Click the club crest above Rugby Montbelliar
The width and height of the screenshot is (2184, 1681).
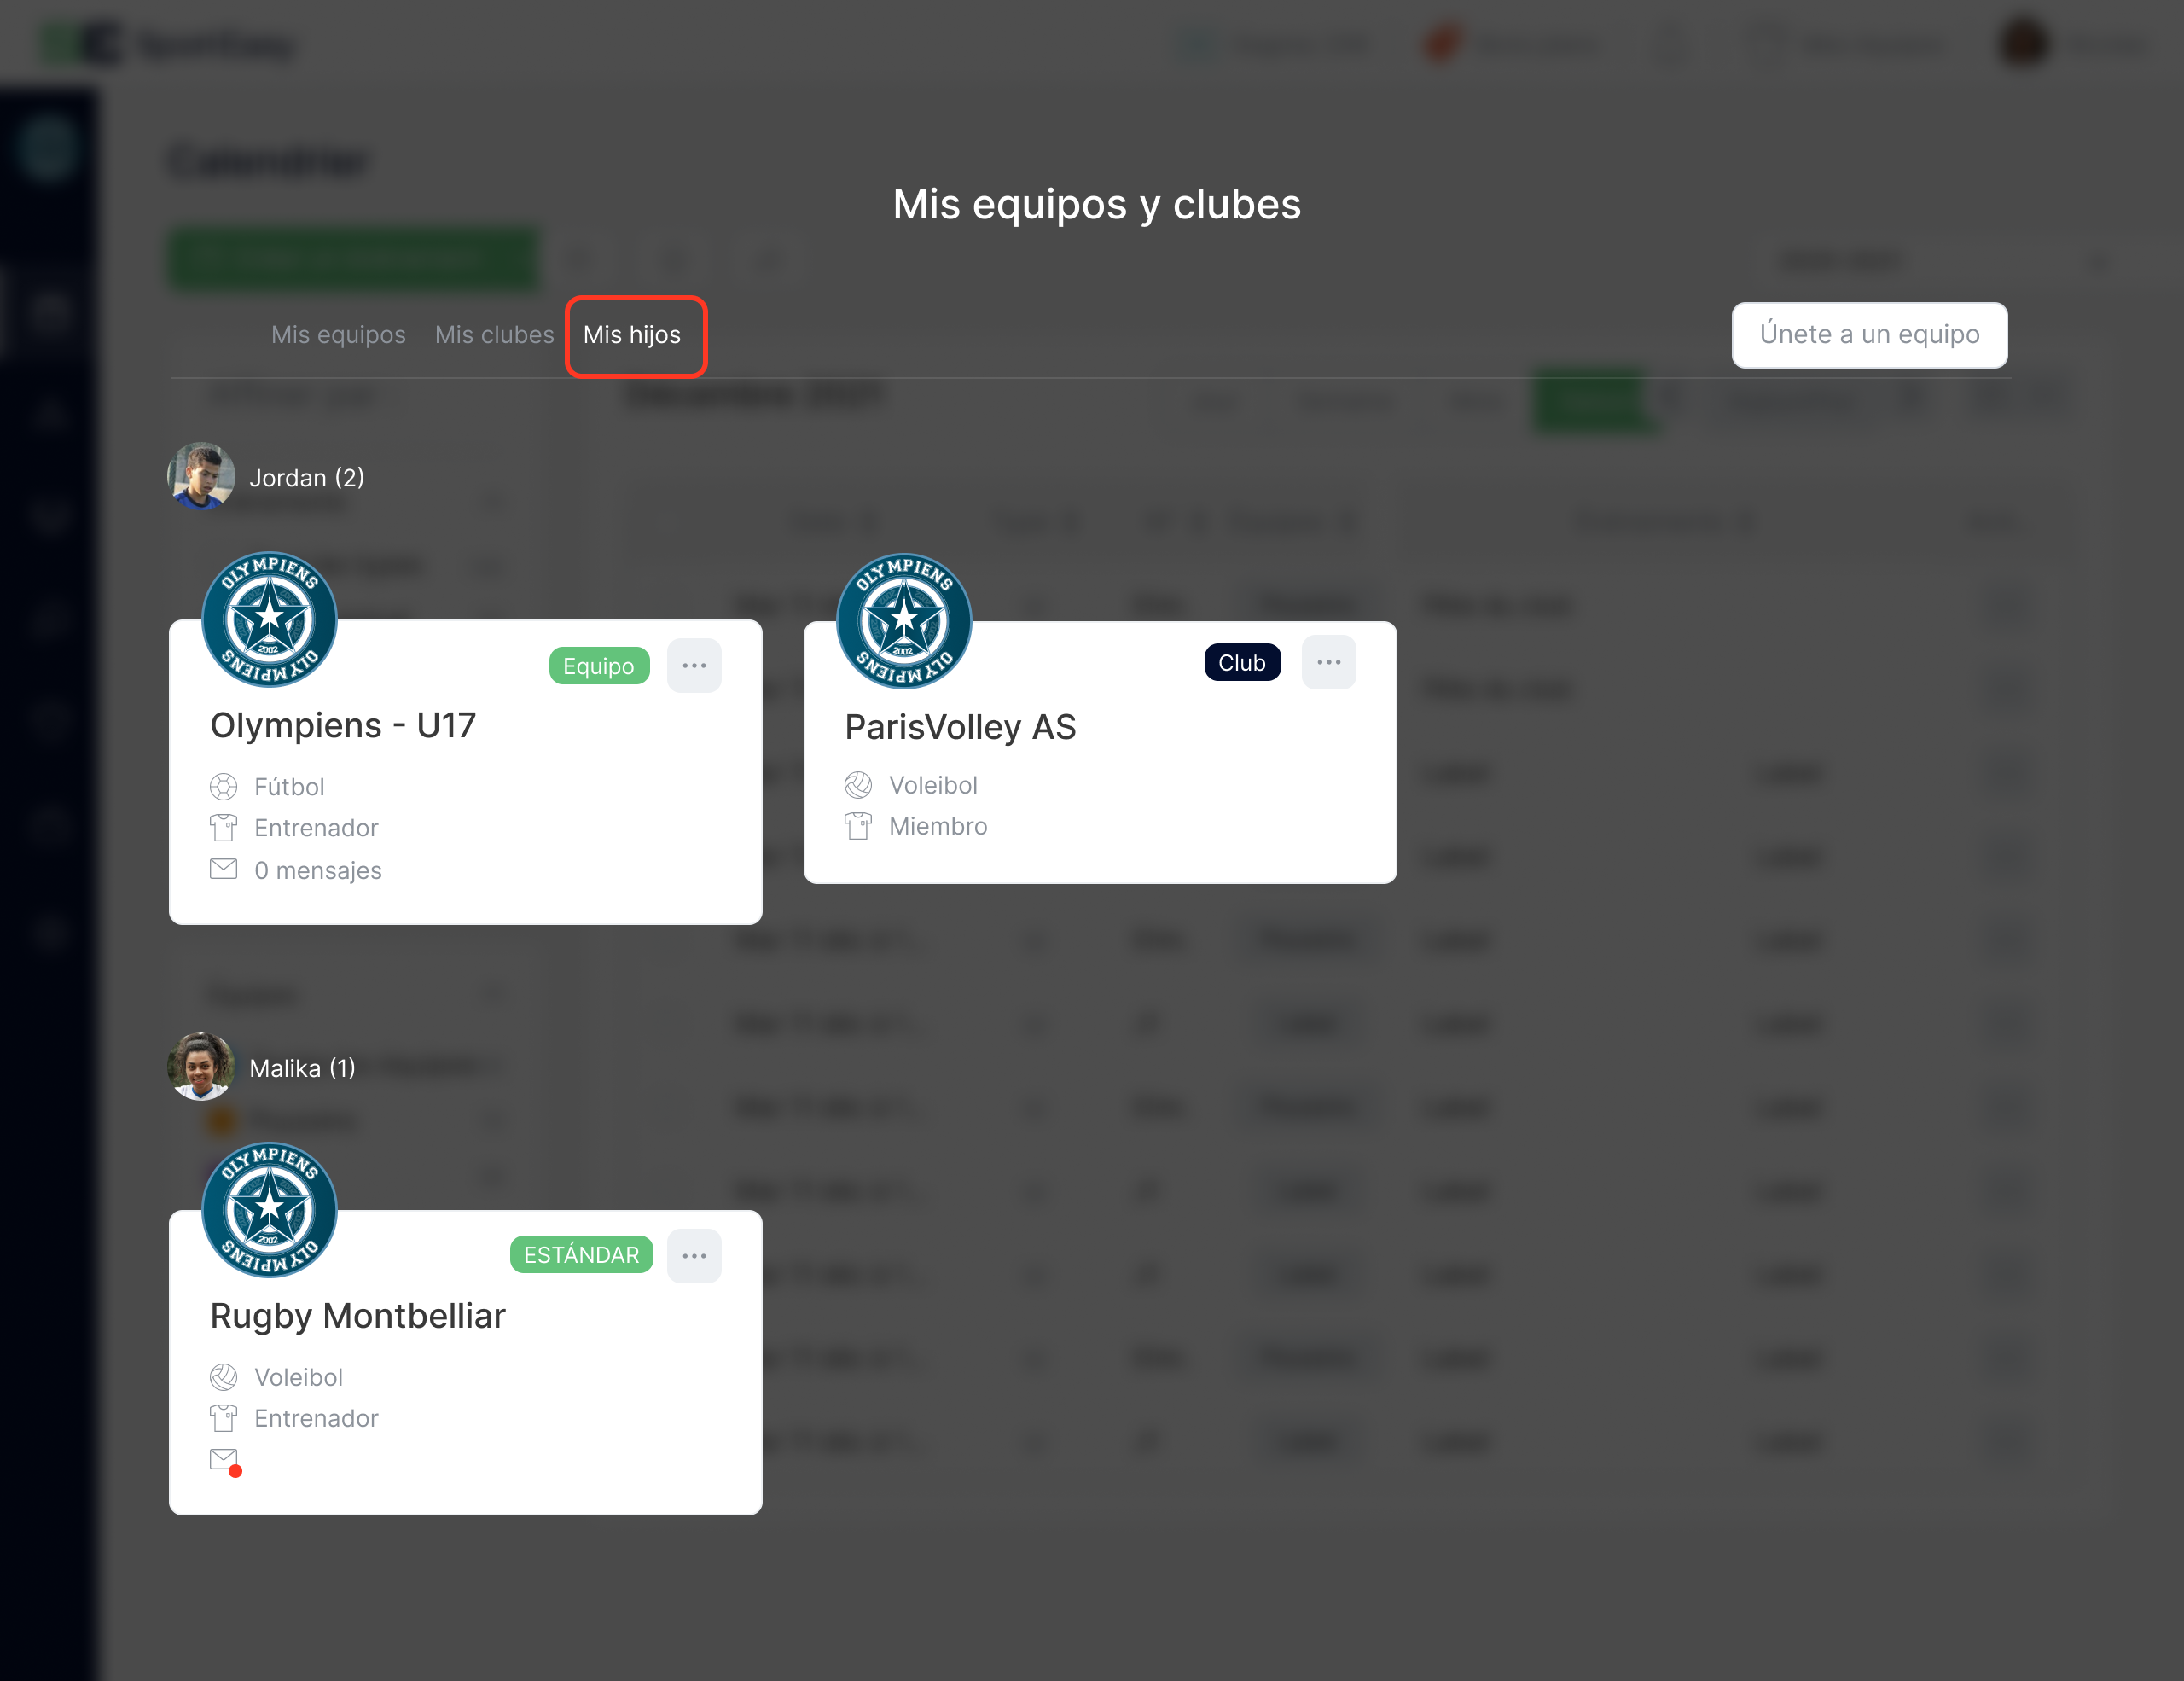click(x=269, y=1210)
